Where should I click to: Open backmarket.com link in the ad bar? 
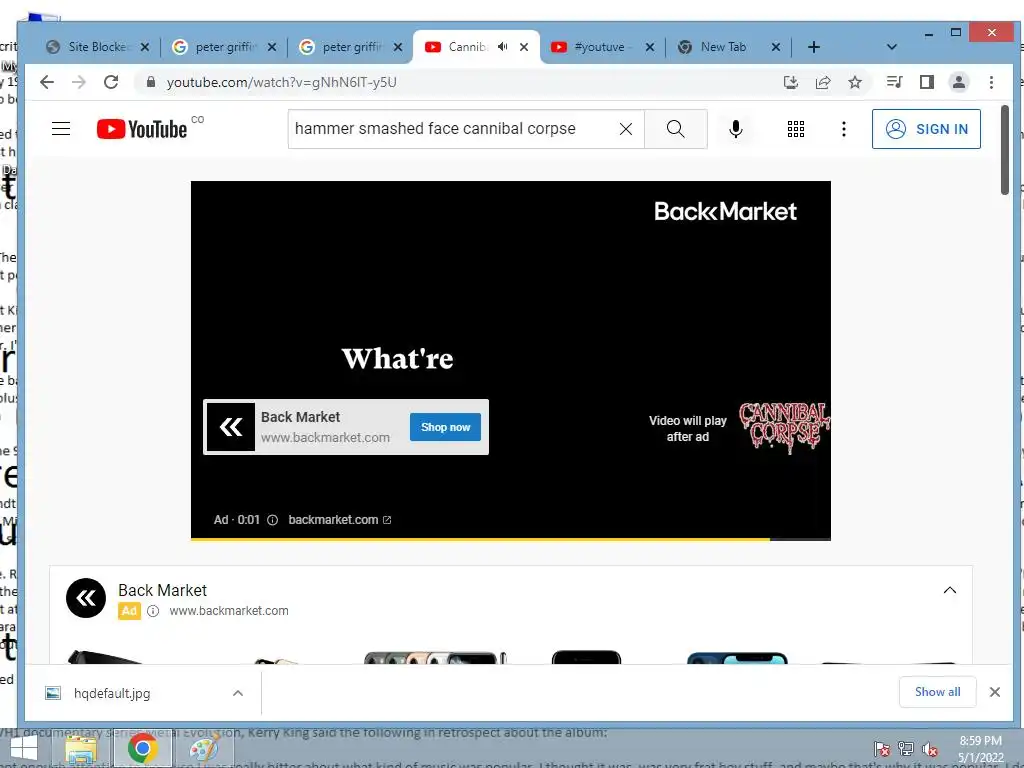point(340,520)
